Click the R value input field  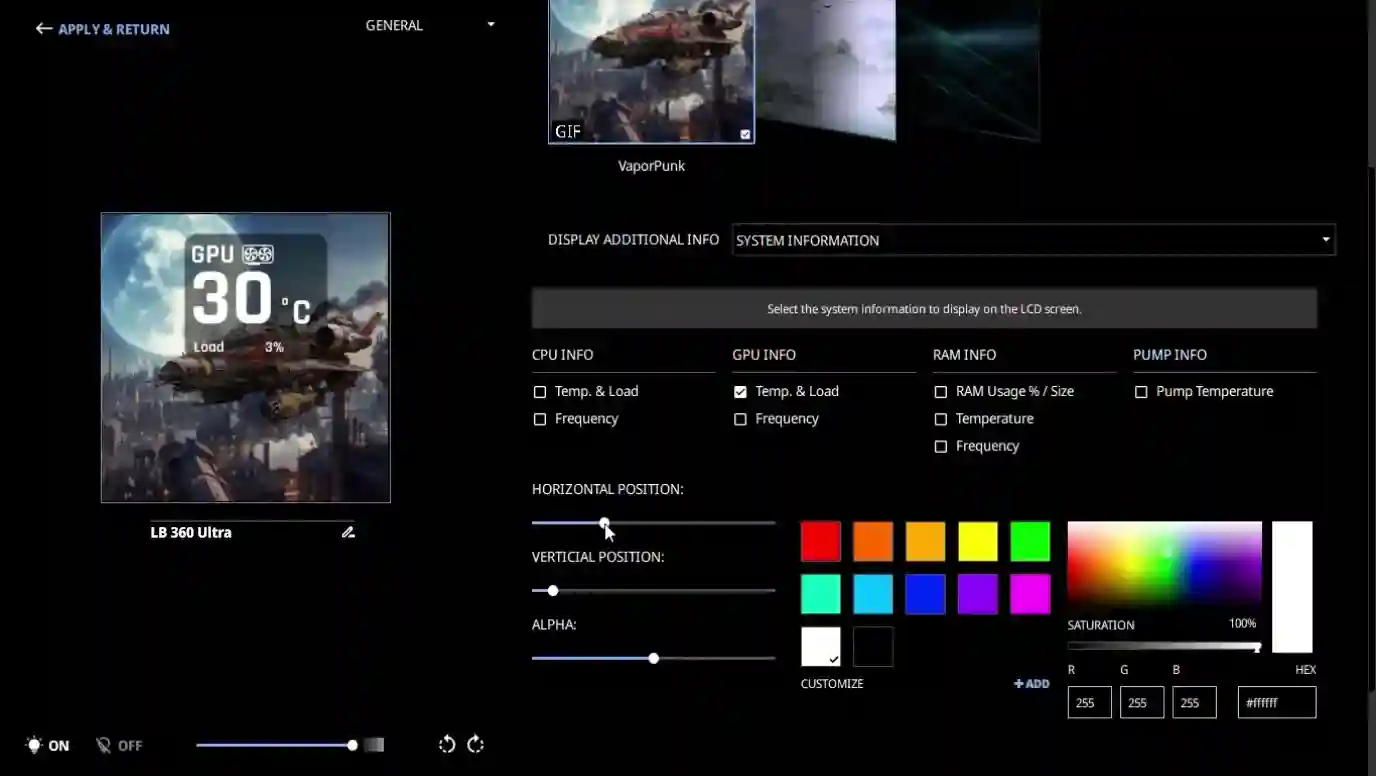click(x=1089, y=702)
